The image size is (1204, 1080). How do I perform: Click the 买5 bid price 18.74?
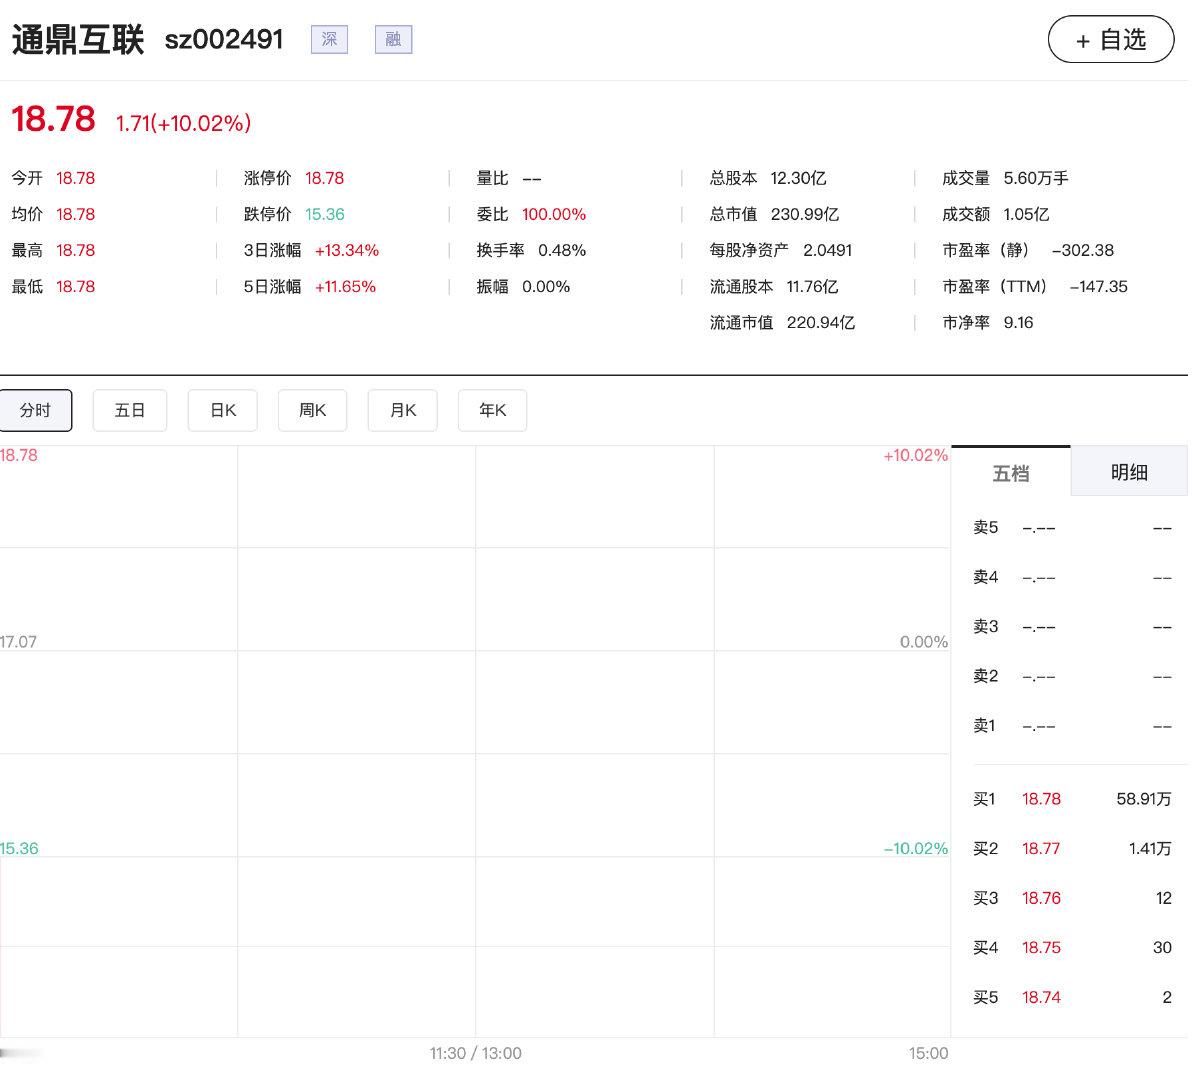[x=1041, y=997]
